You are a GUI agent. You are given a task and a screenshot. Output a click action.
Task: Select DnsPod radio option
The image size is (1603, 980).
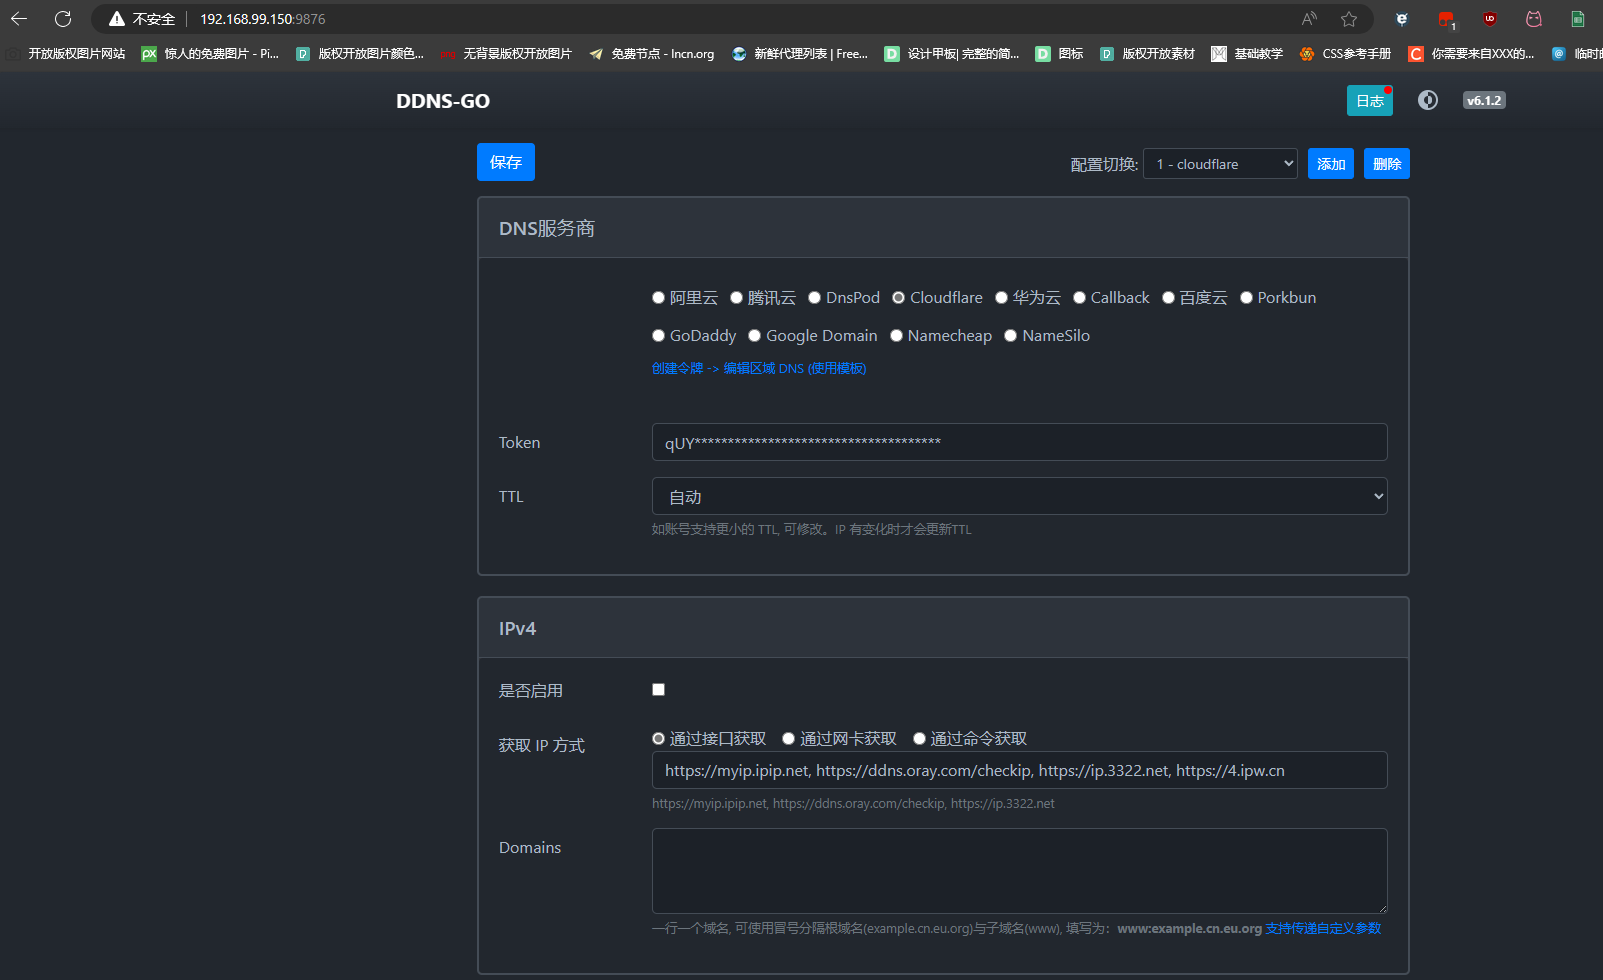point(814,298)
